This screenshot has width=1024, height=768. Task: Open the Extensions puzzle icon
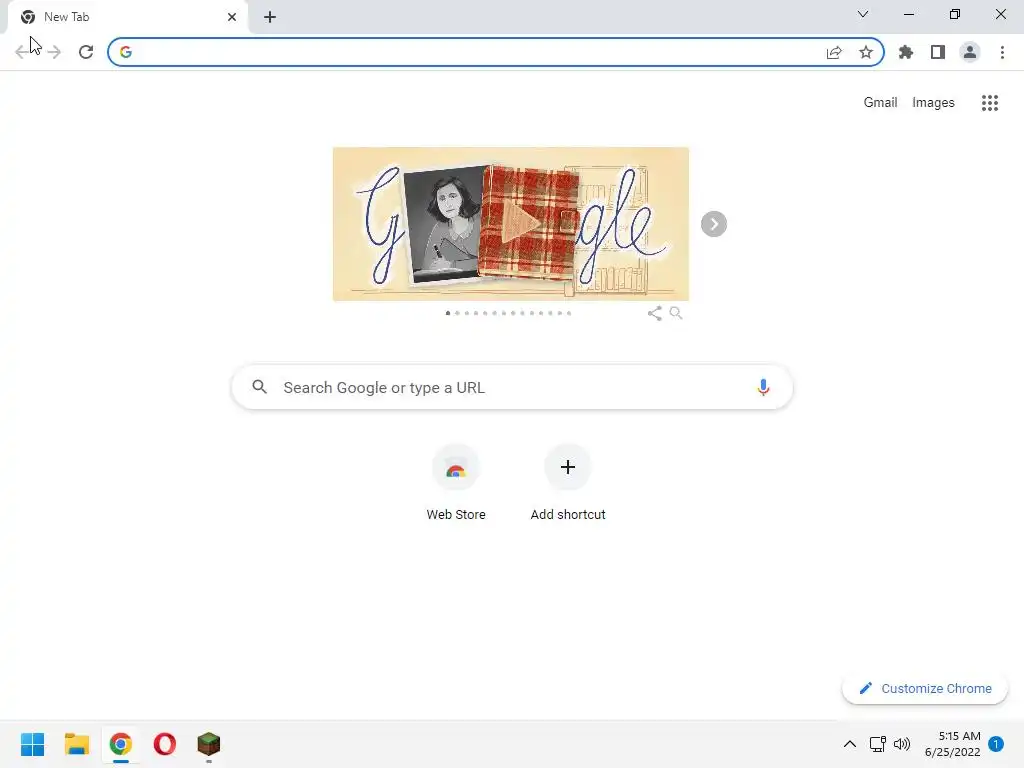(906, 52)
